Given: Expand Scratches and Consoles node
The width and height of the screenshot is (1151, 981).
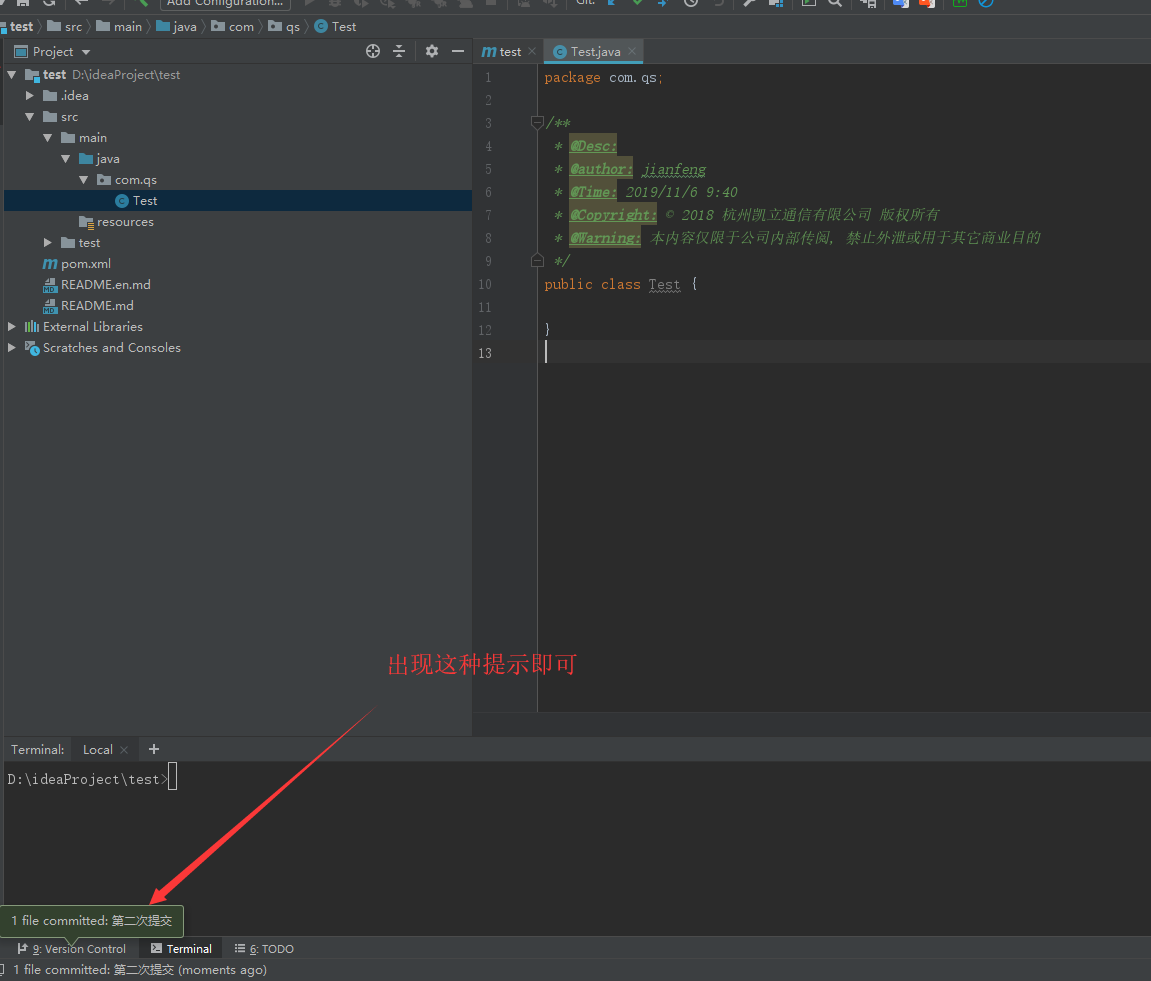Looking at the screenshot, I should coord(12,347).
